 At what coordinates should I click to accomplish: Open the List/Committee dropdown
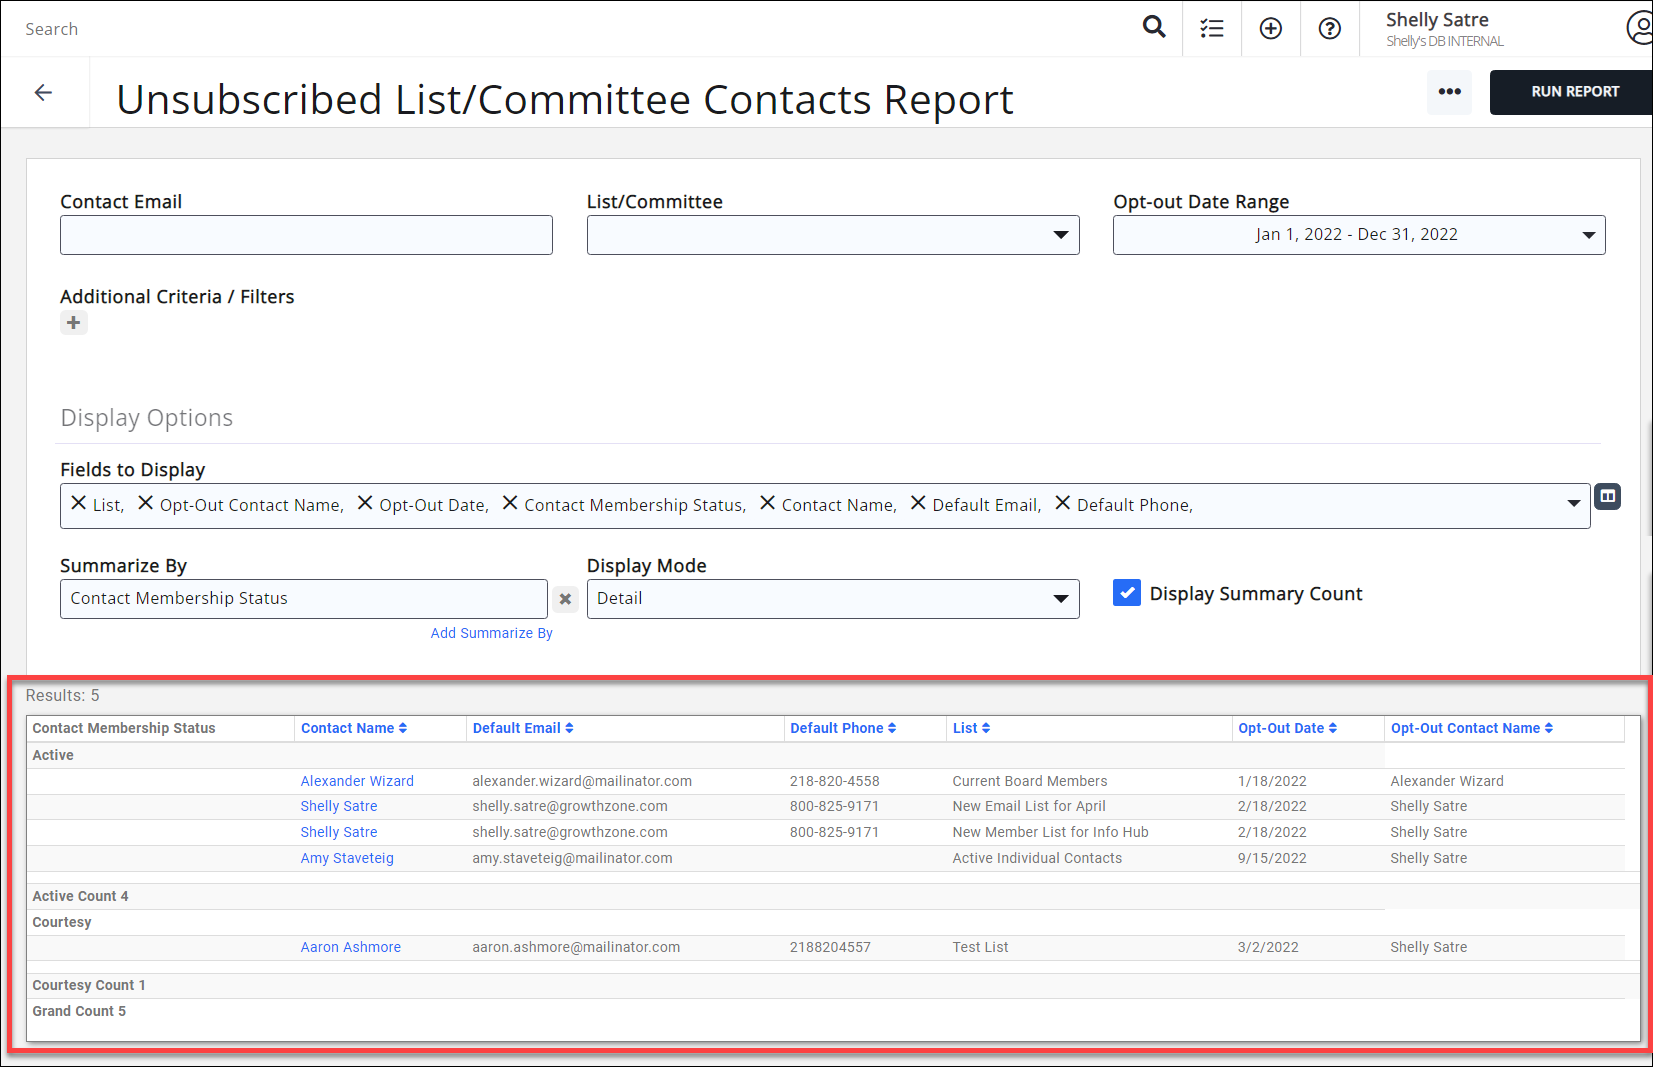1060,235
